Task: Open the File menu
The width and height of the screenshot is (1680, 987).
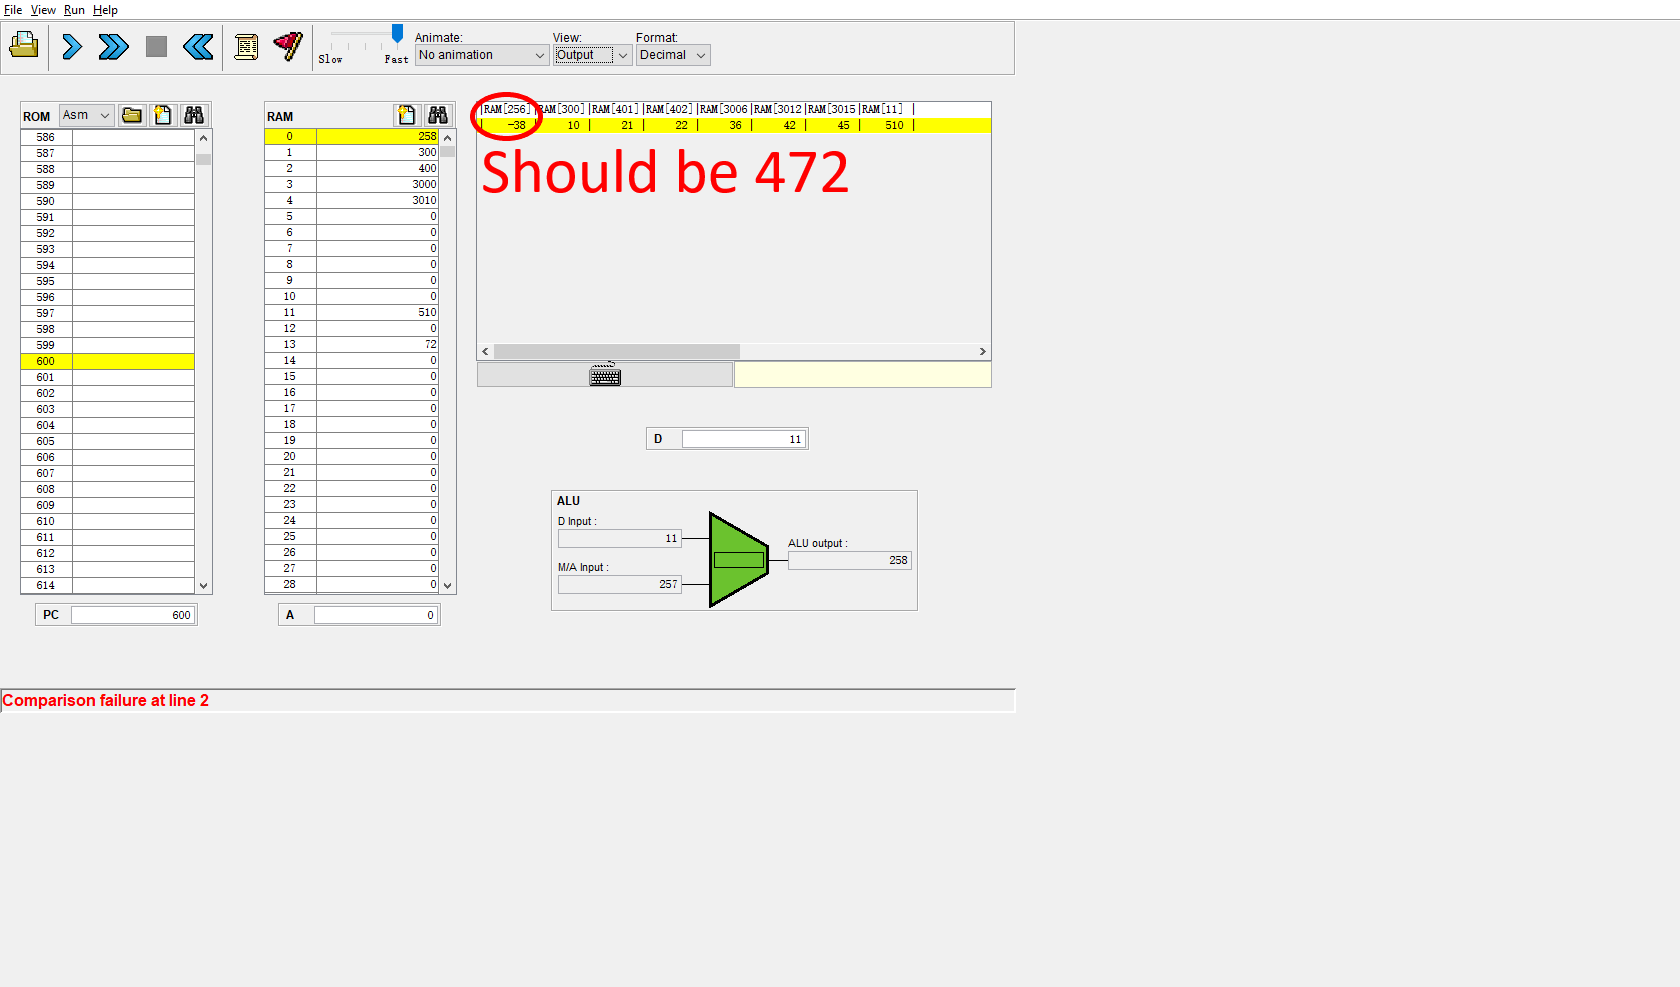Action: tap(13, 10)
